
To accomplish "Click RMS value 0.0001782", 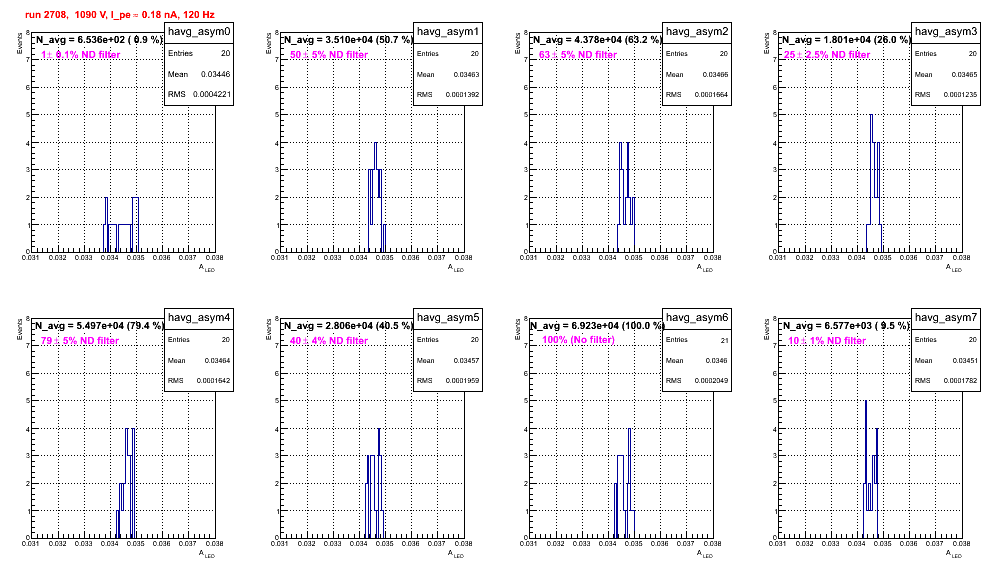I will (x=960, y=381).
